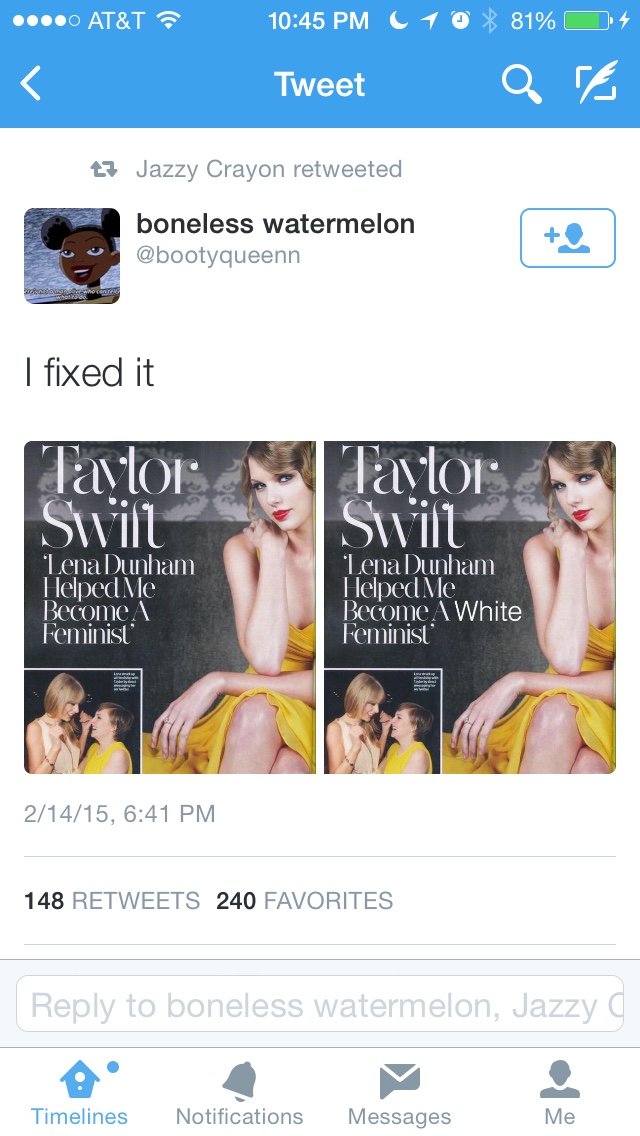View the edited White Feminist image
640x1136 pixels.
(x=470, y=607)
